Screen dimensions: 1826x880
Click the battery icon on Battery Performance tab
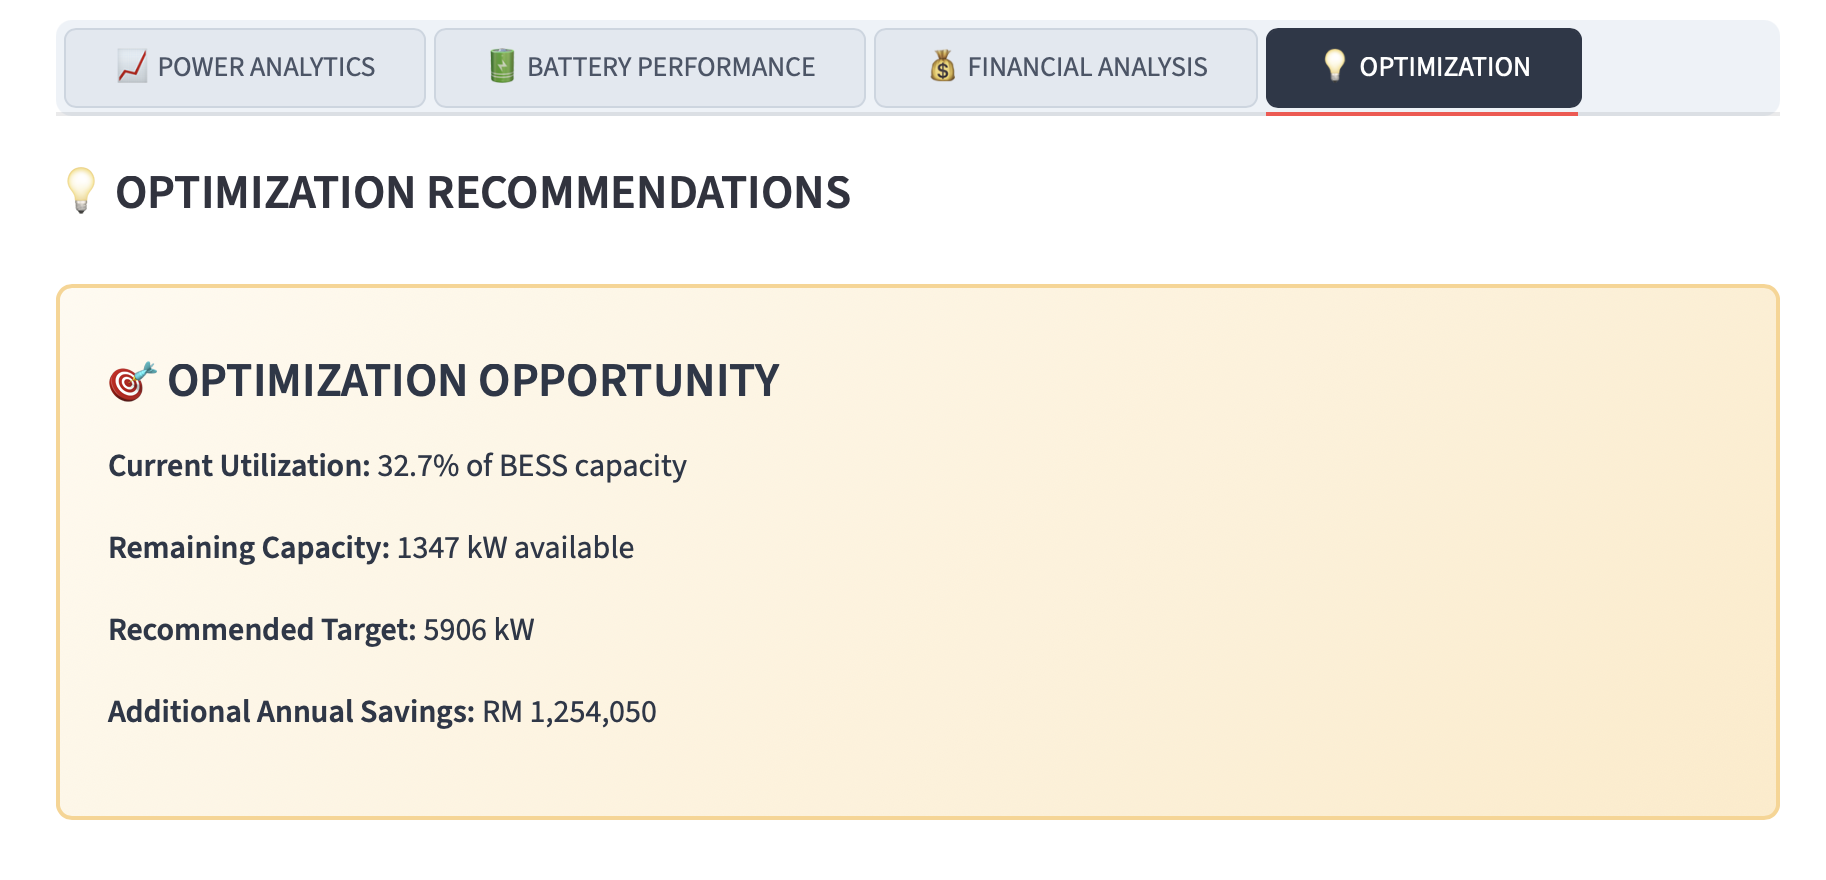(x=502, y=67)
